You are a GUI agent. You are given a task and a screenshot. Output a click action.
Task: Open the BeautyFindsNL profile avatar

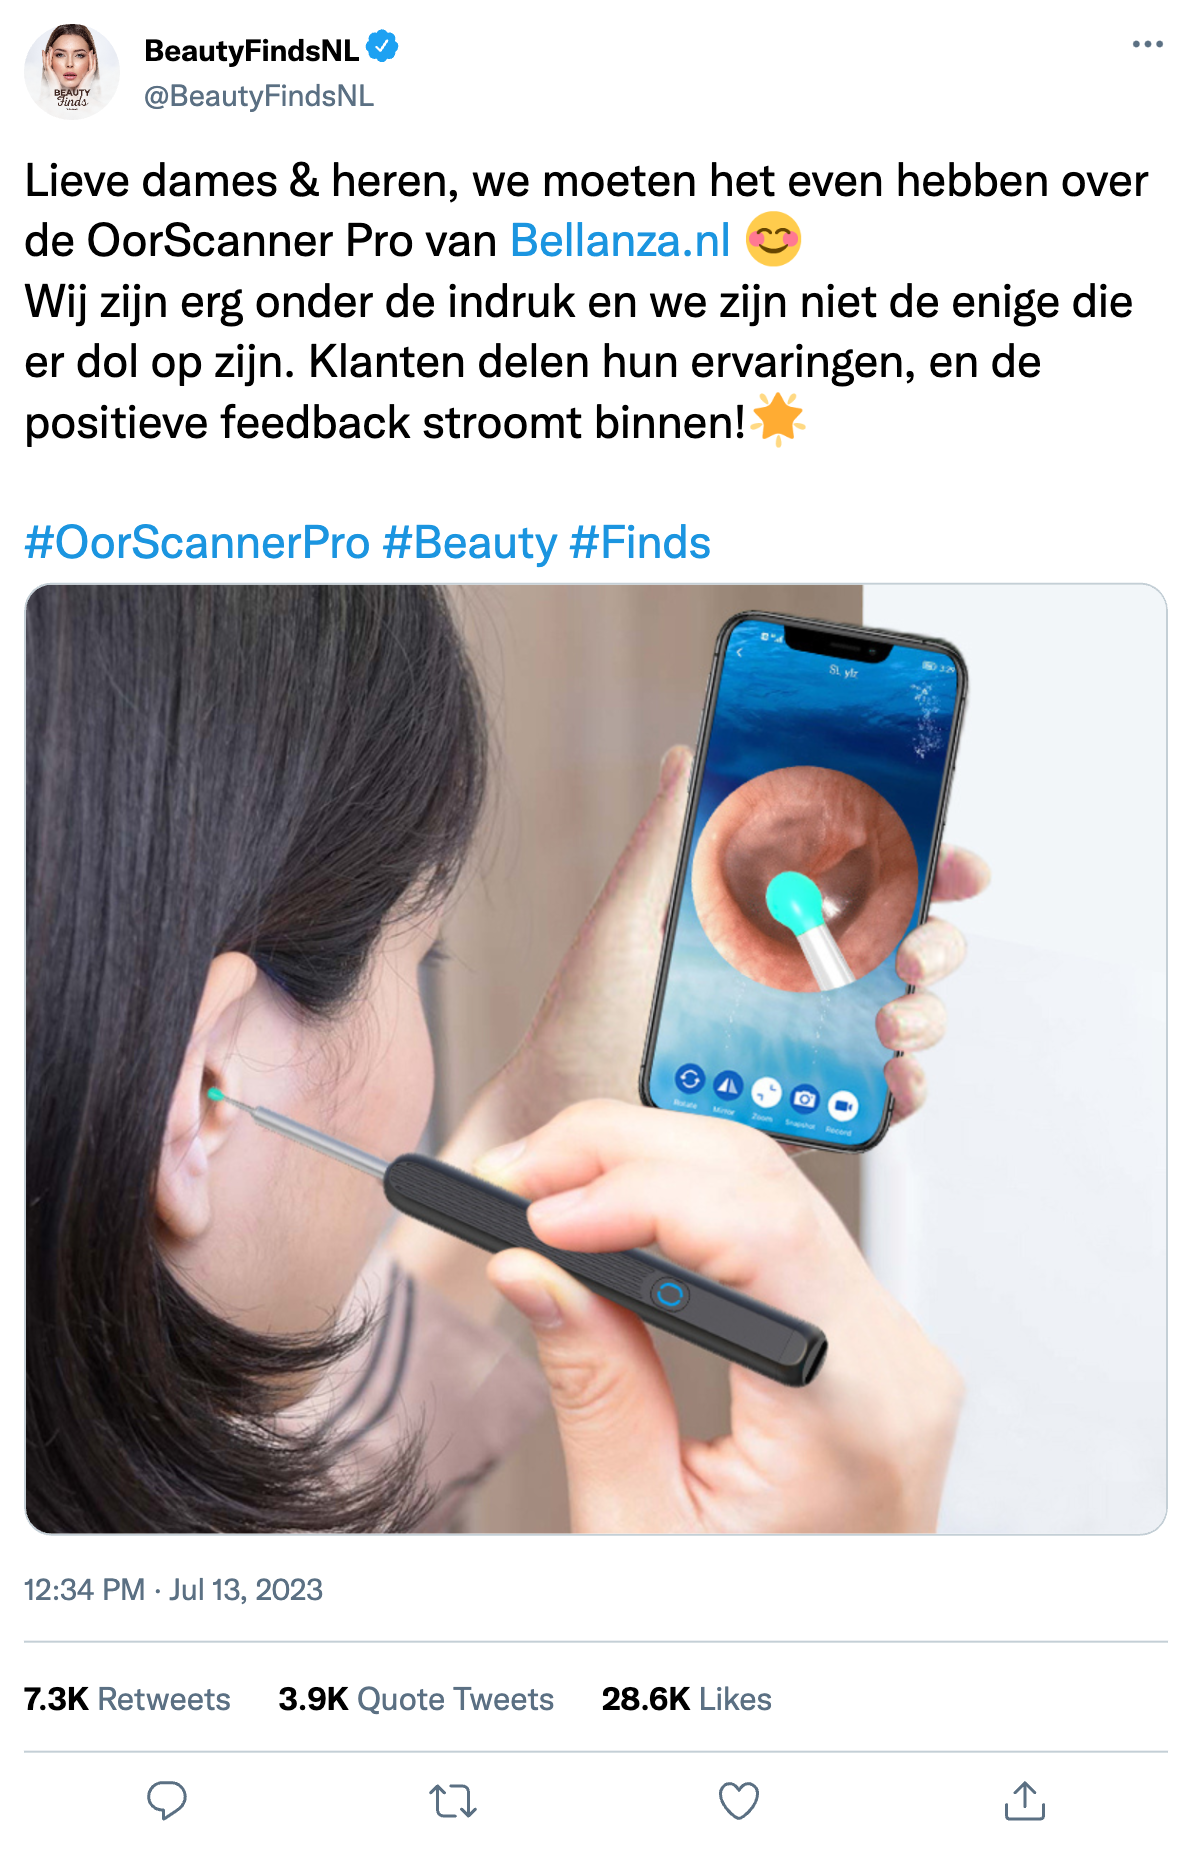(x=72, y=72)
